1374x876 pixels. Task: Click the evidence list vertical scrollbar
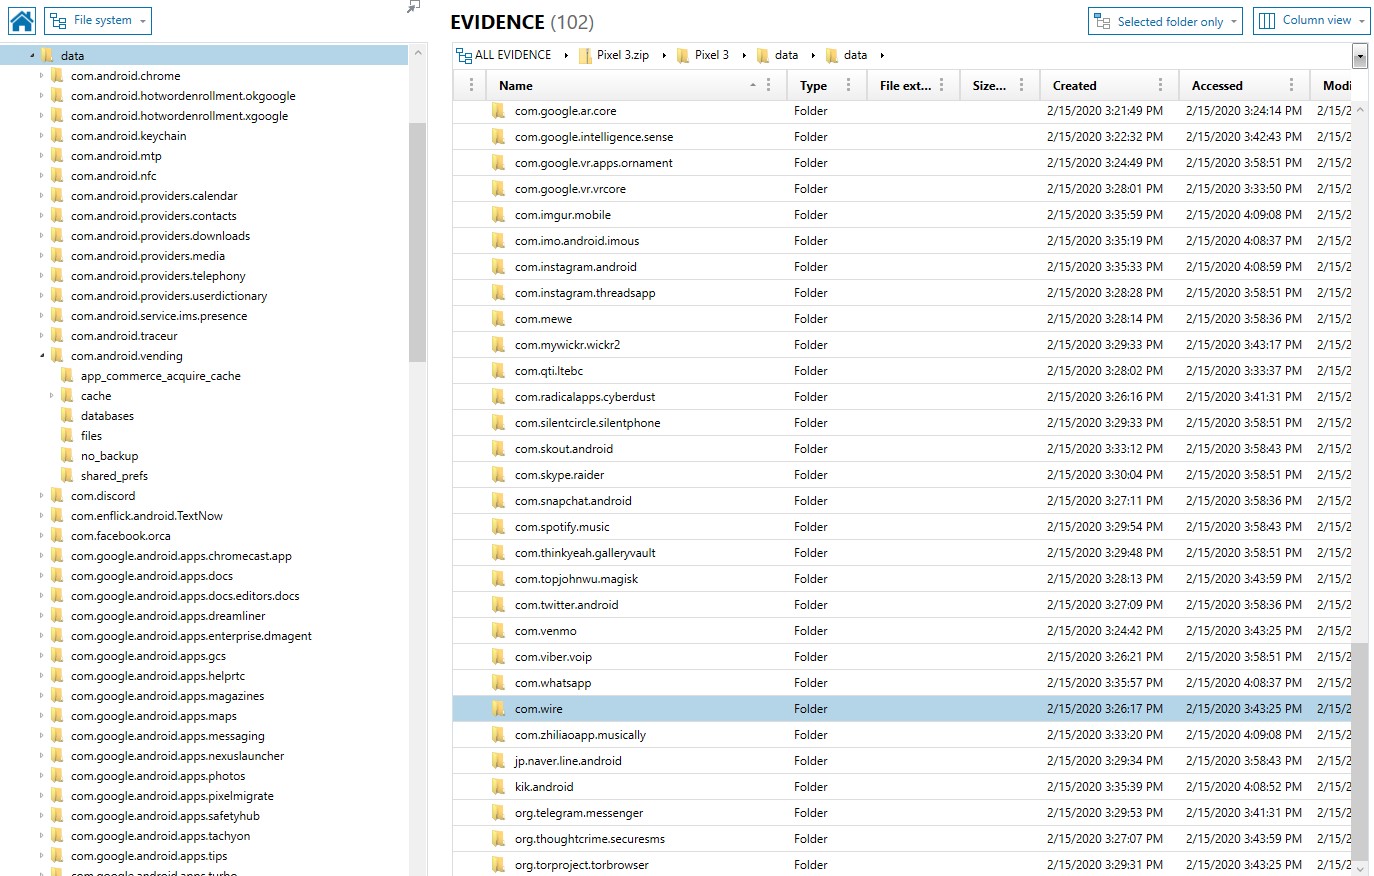pyautogui.click(x=1360, y=750)
